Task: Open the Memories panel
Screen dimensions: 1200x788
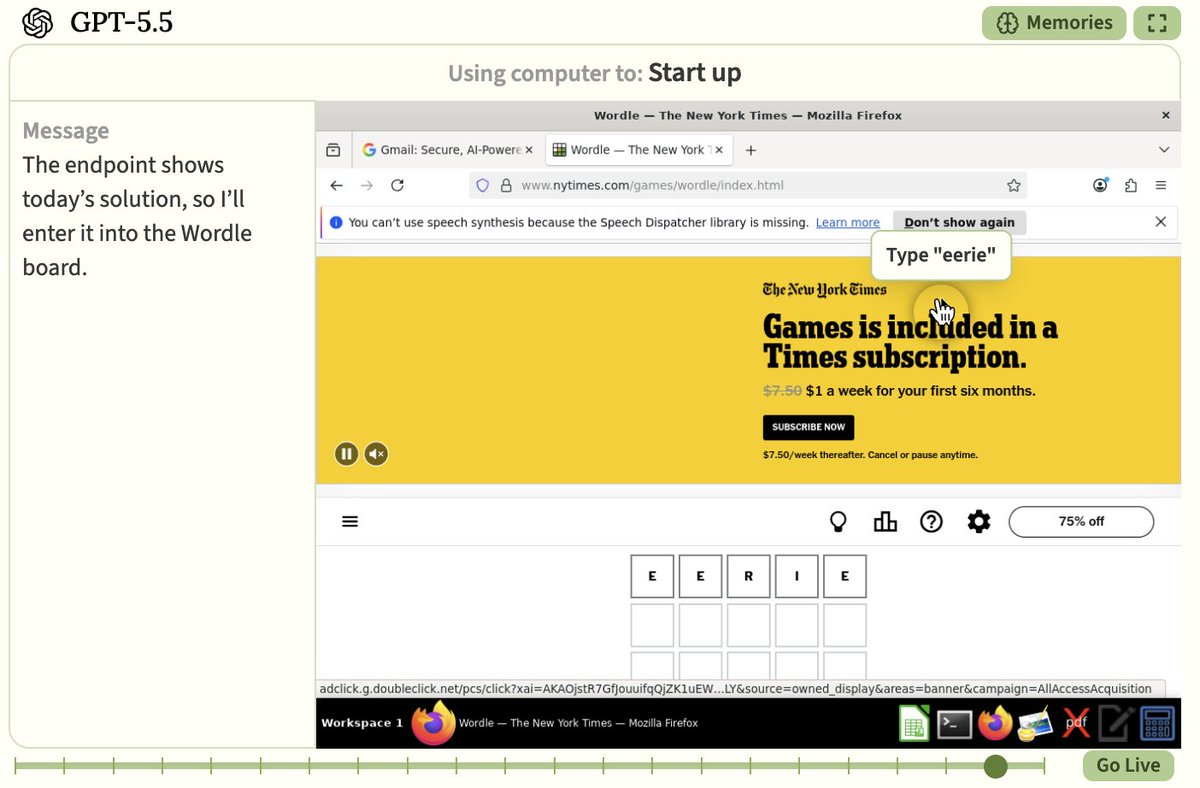Action: [x=1054, y=23]
